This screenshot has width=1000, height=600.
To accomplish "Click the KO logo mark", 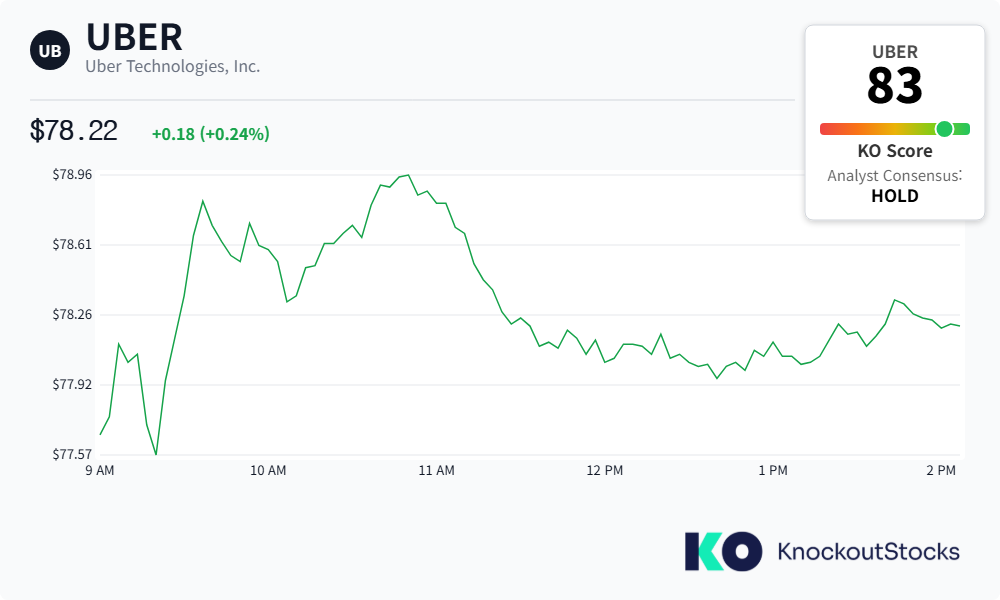I will 723,552.
